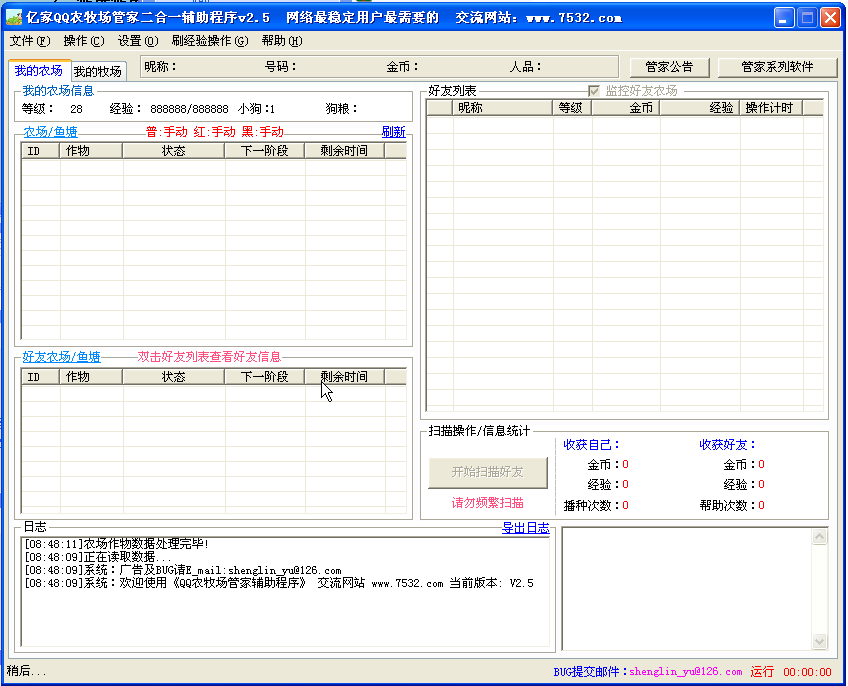
Task: Close the application window
Action: coord(830,18)
